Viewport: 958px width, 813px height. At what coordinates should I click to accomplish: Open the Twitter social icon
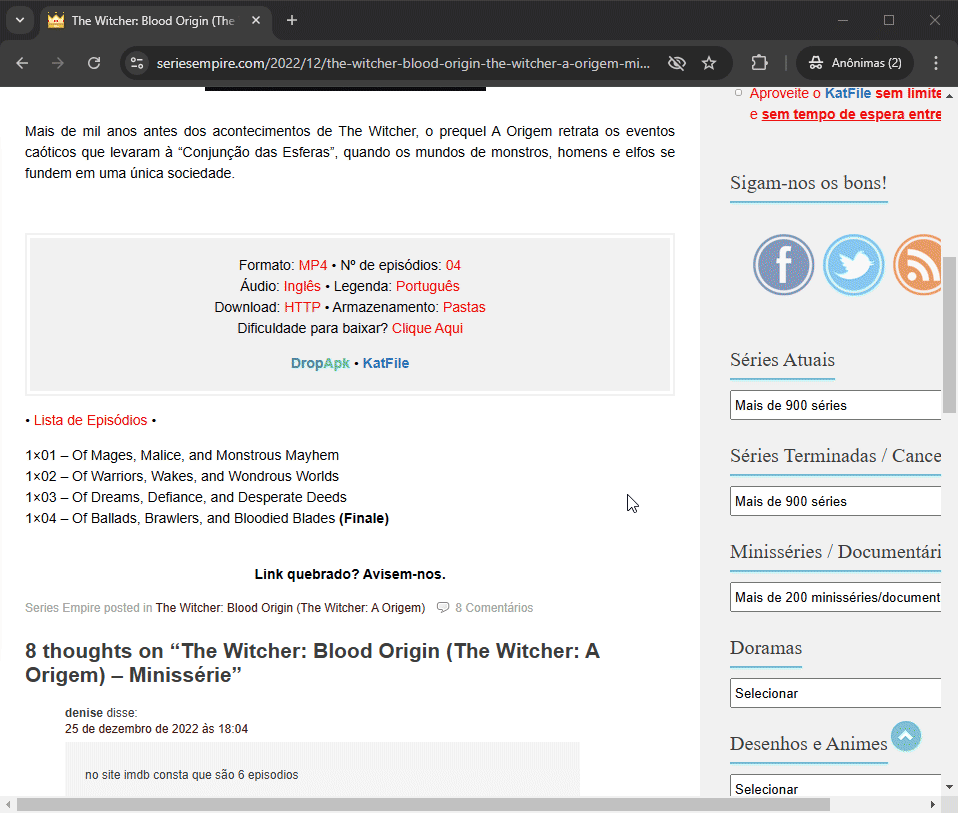point(854,264)
